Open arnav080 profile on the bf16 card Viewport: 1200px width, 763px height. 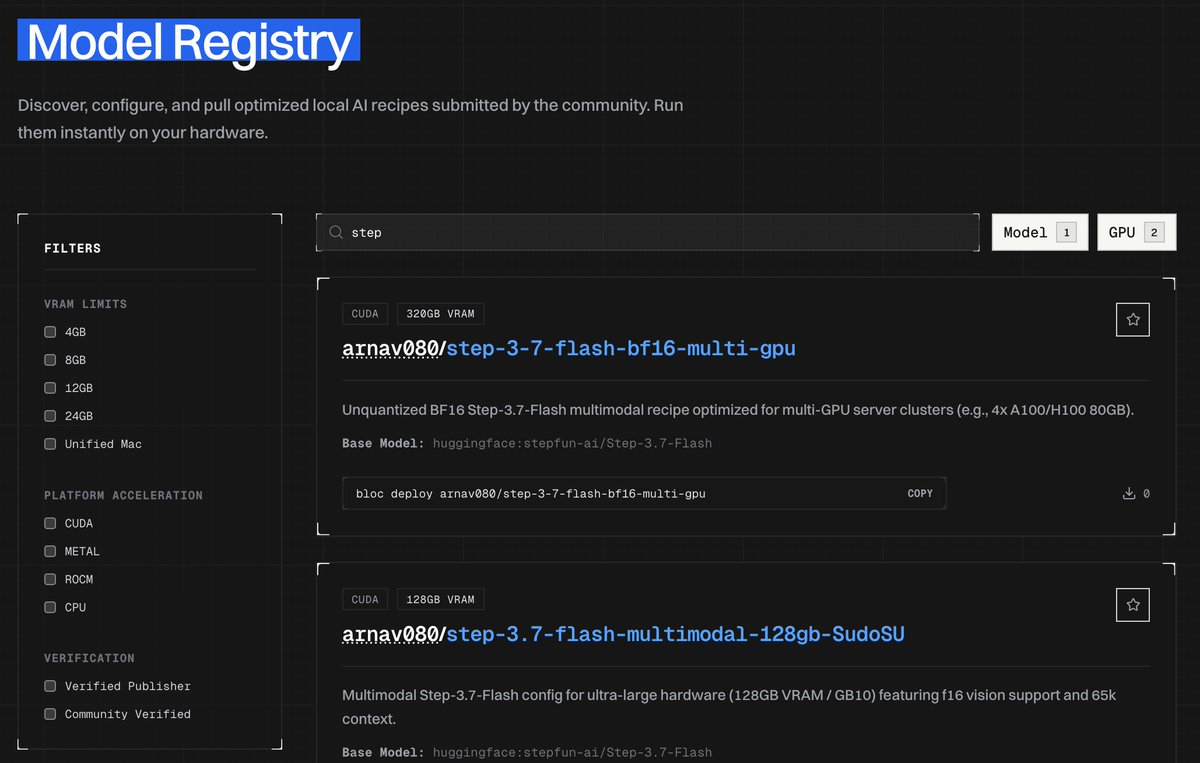390,349
